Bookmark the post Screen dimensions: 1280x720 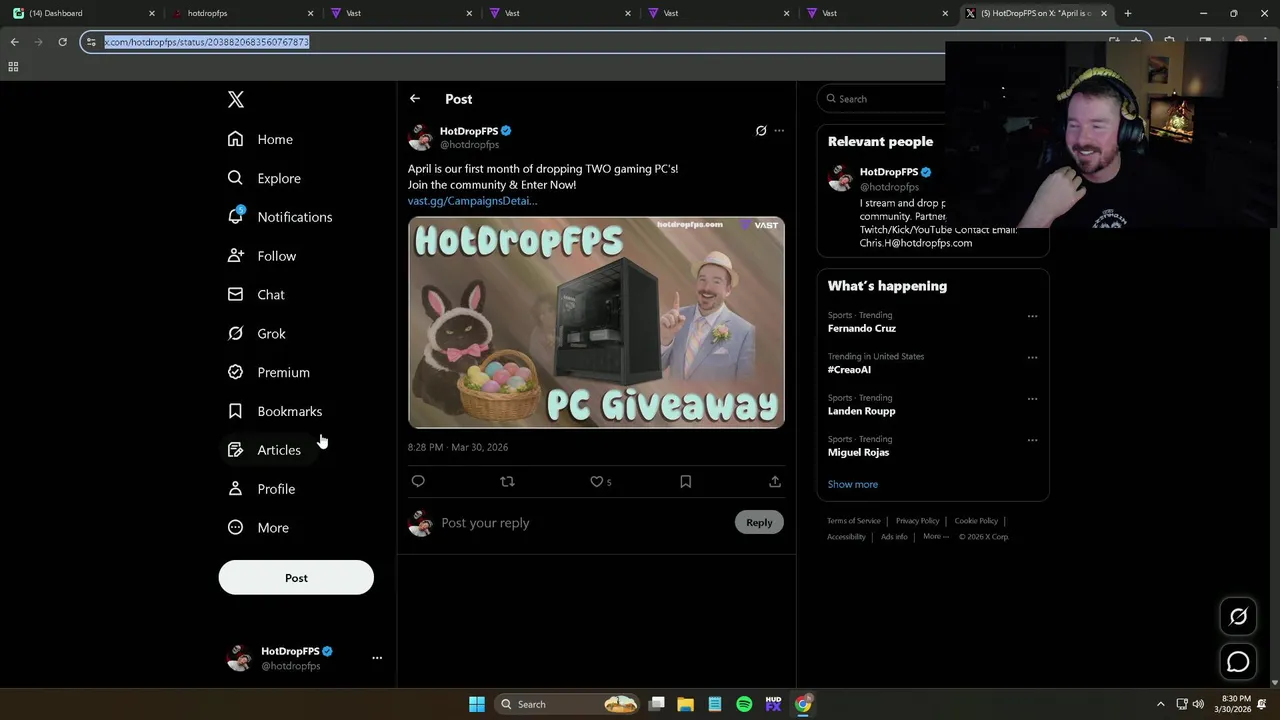[686, 482]
